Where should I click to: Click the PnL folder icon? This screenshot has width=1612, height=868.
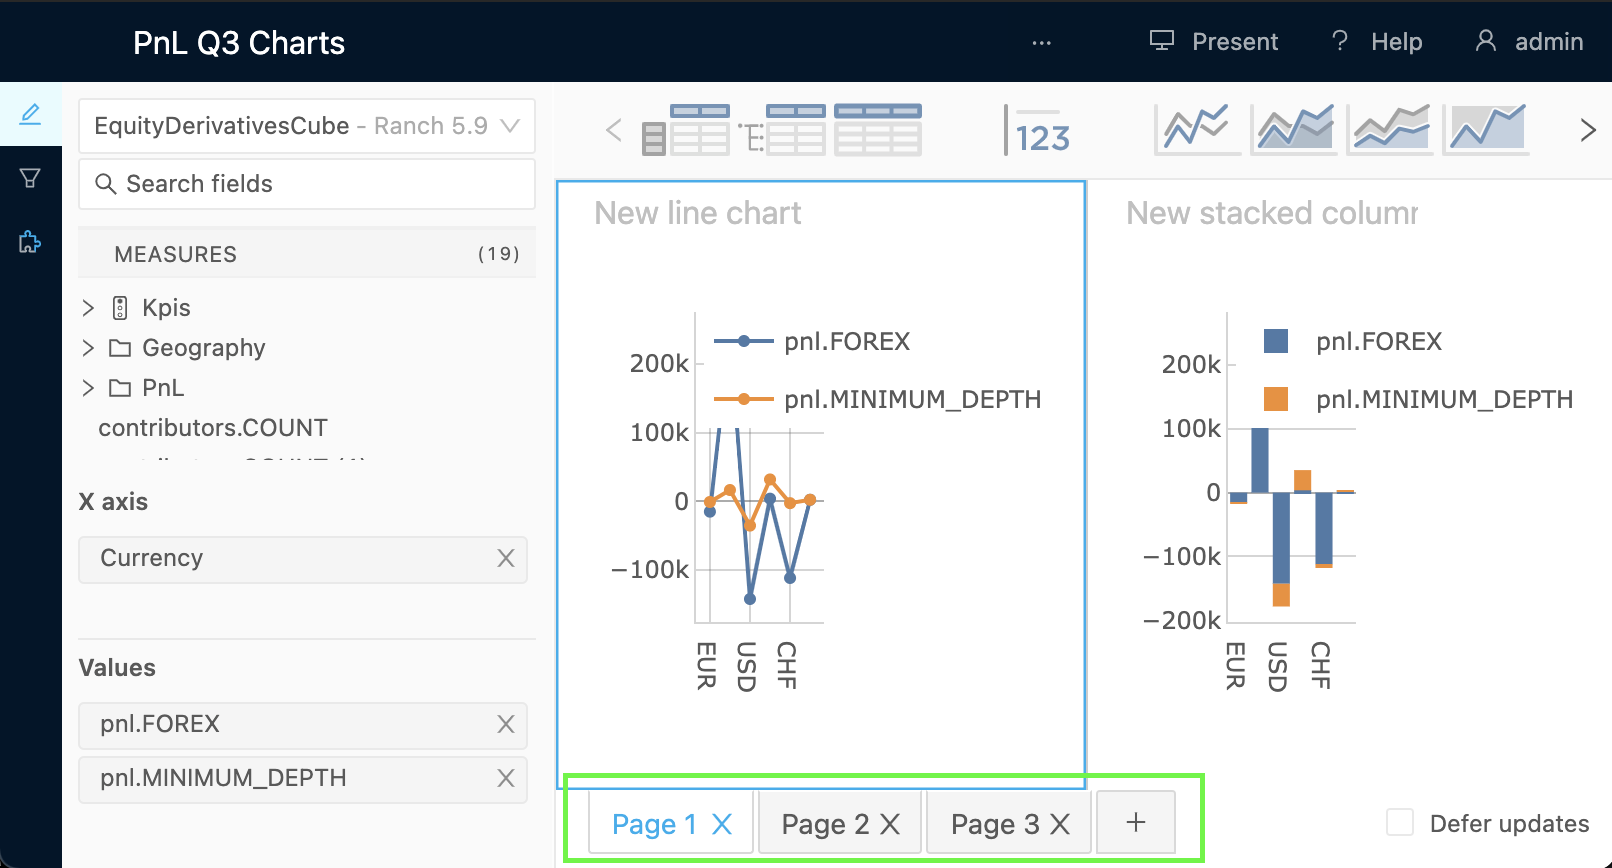[x=120, y=387]
